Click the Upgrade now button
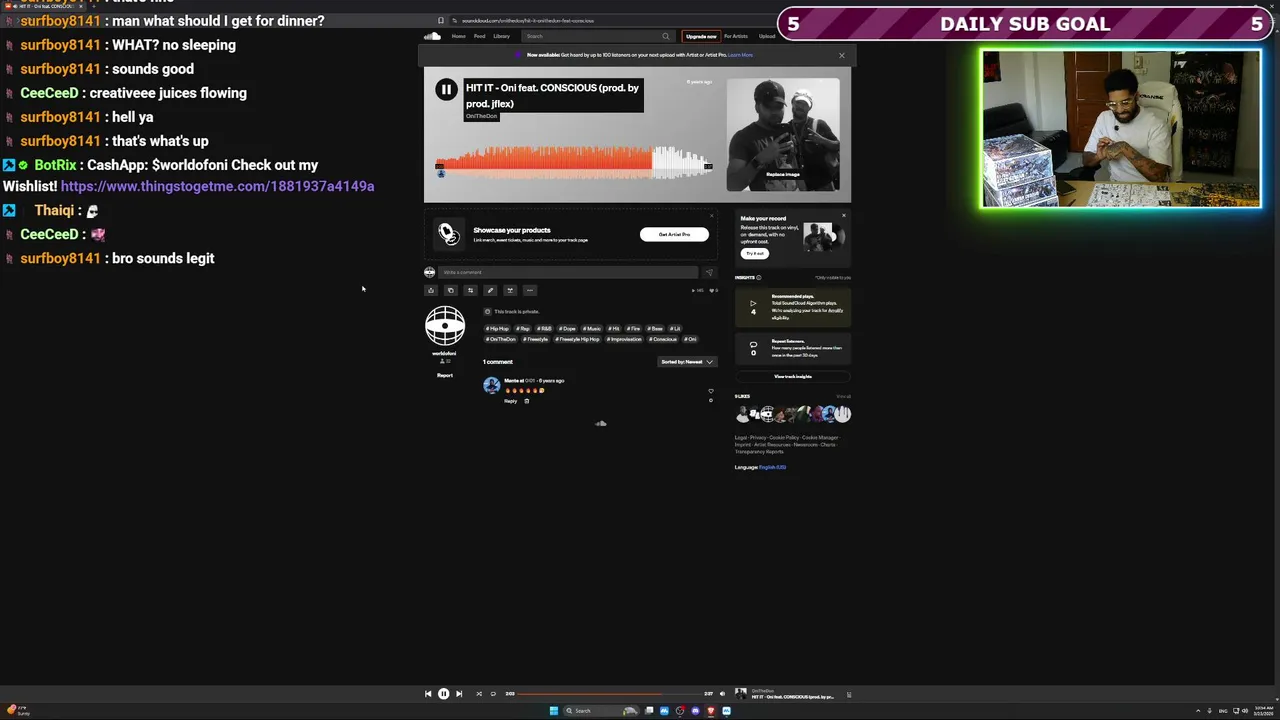This screenshot has height=720, width=1280. [701, 36]
